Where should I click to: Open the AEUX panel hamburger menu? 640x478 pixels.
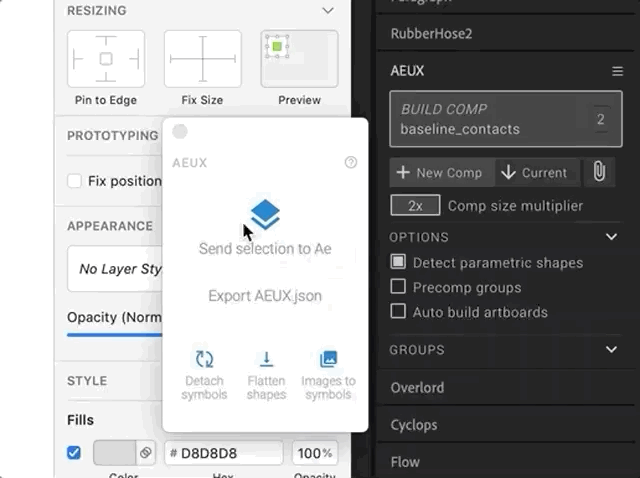pyautogui.click(x=617, y=71)
